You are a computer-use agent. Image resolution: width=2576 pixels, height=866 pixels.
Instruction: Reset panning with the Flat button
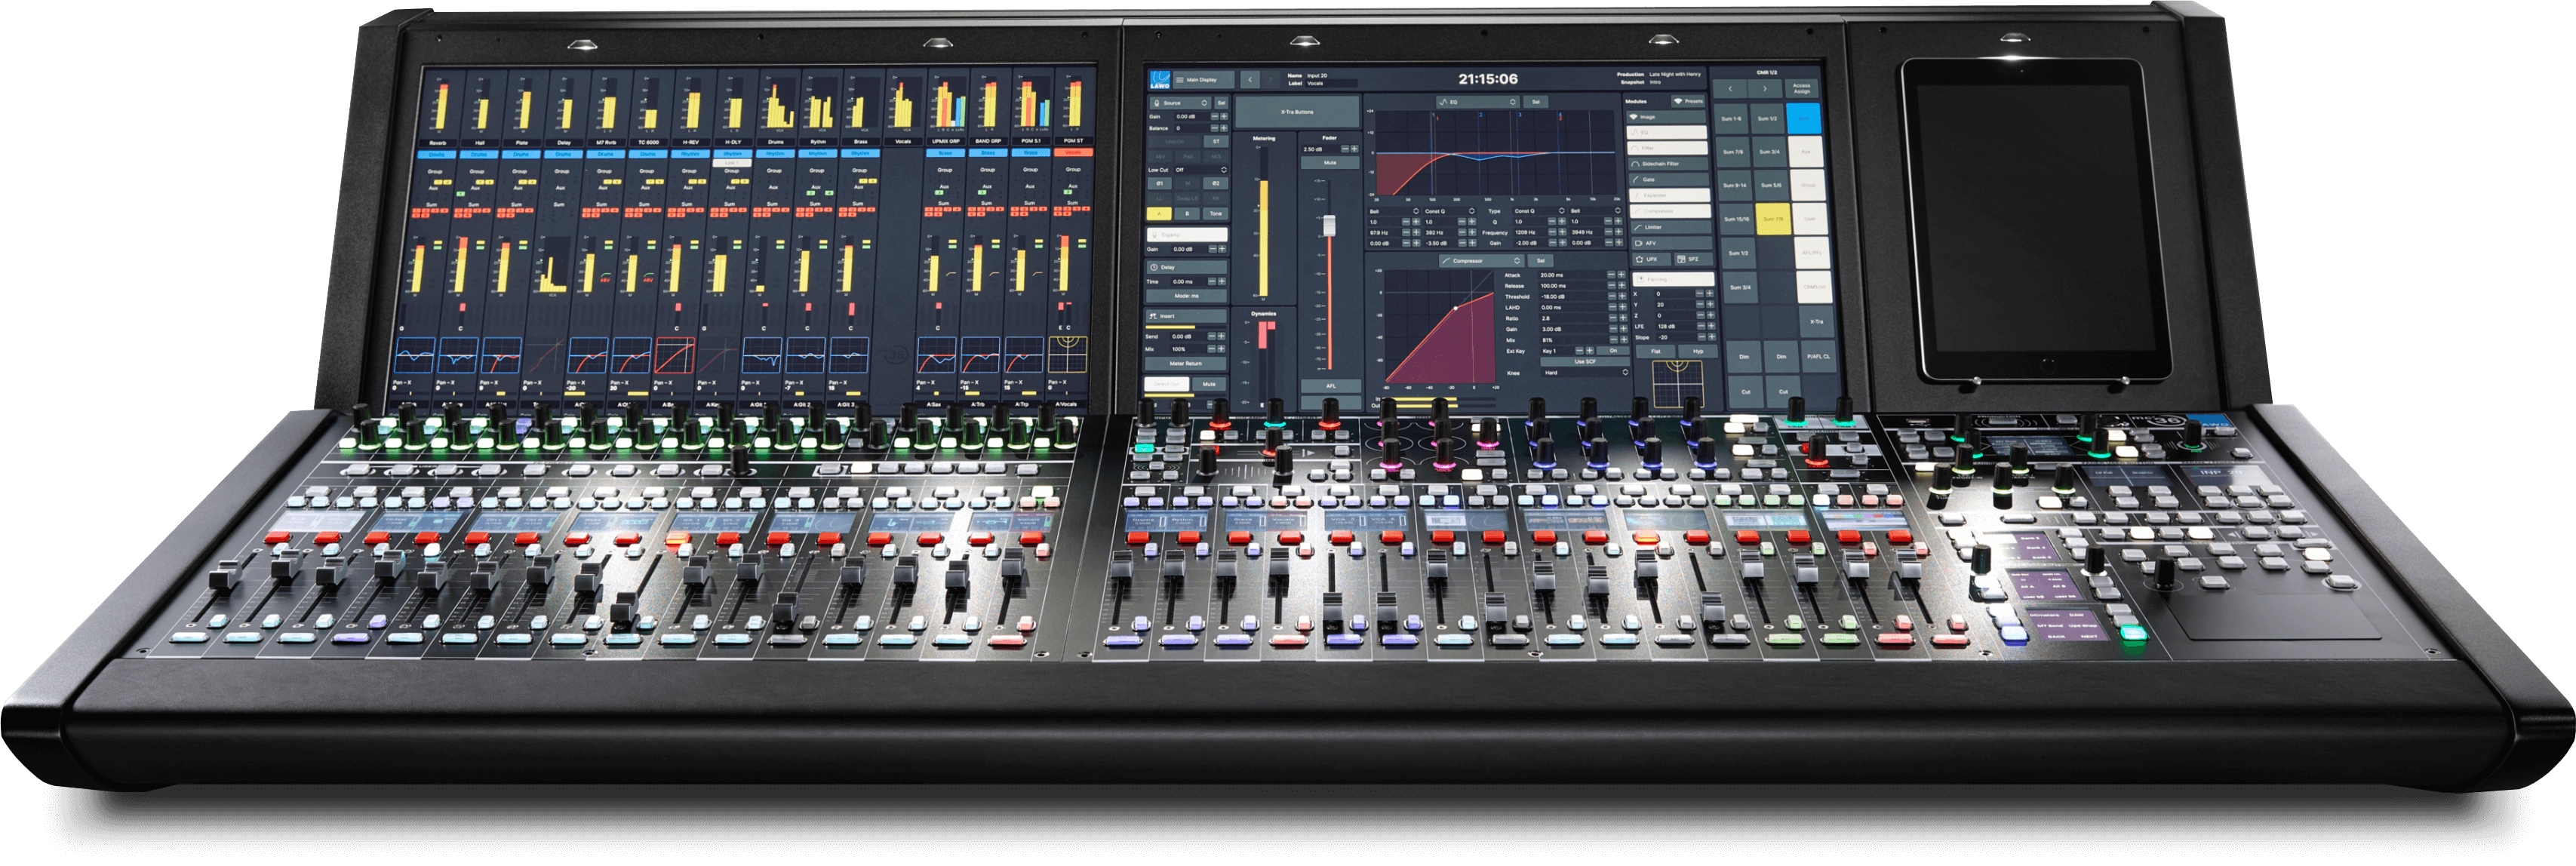click(x=1656, y=352)
